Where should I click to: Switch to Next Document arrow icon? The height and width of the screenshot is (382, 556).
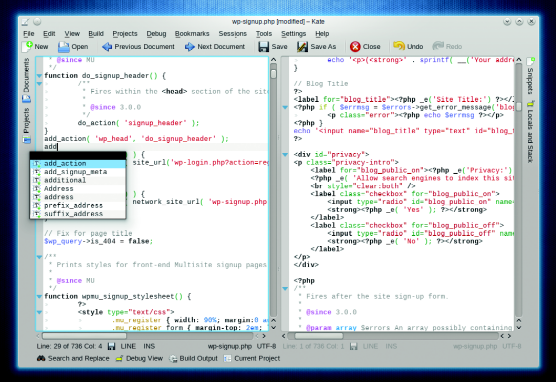click(x=190, y=47)
